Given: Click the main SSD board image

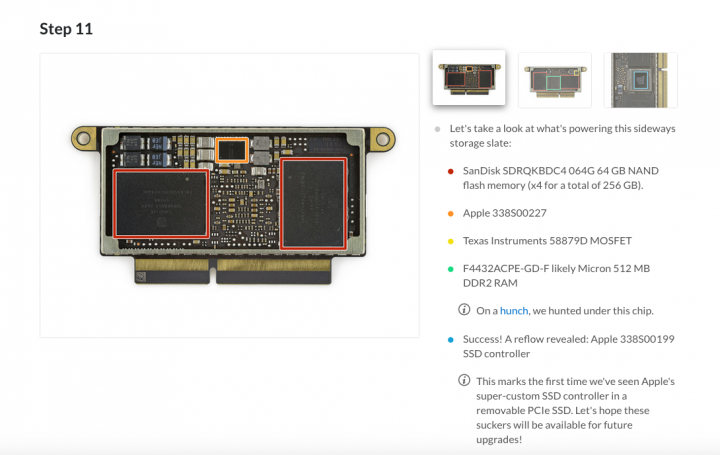Looking at the screenshot, I should point(230,196).
